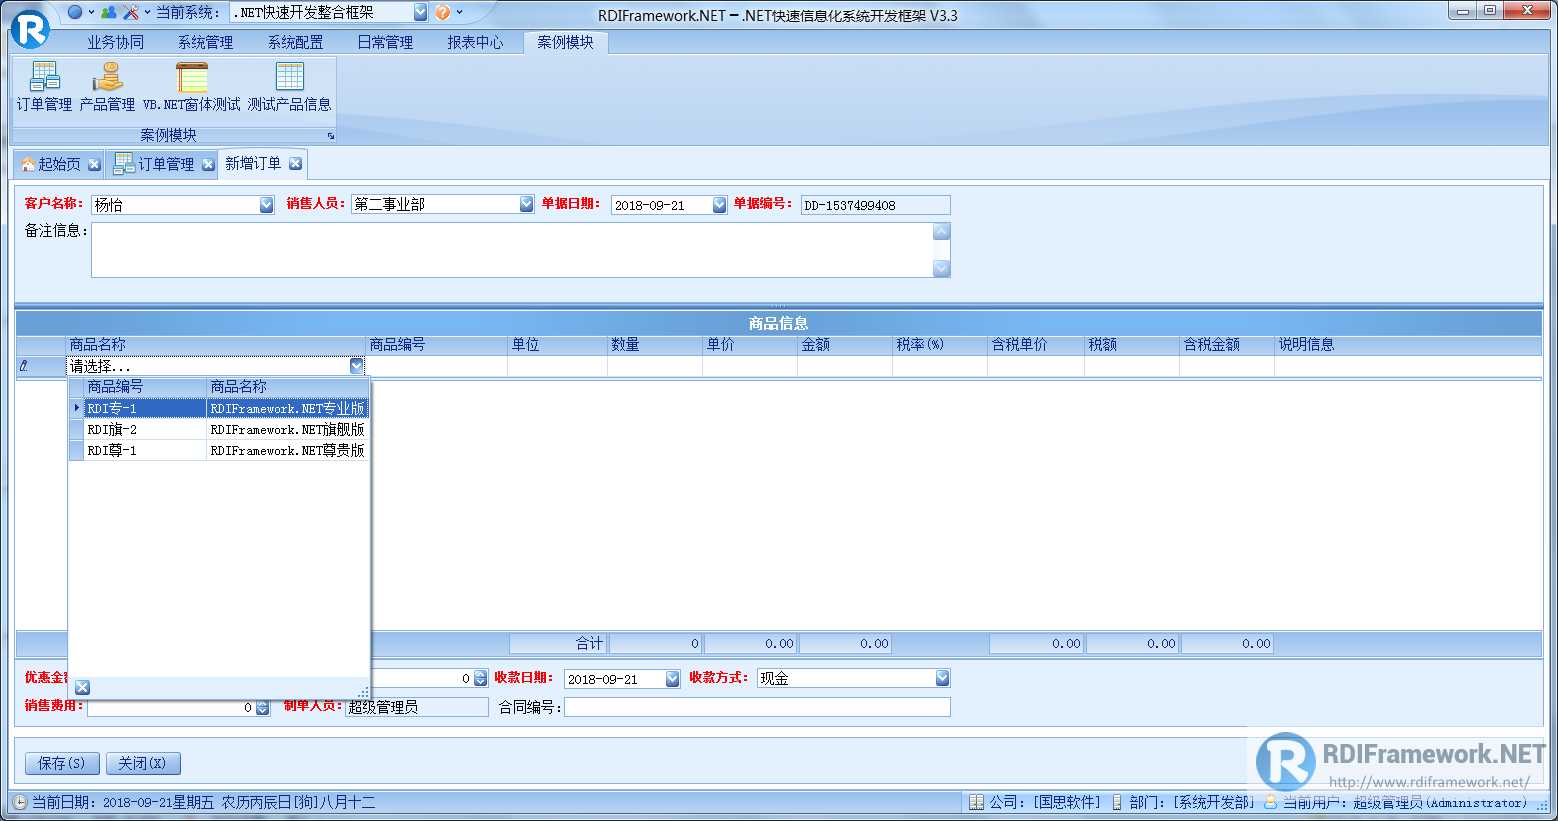Adjust the 优惠金额 spinner arrows
Image resolution: width=1558 pixels, height=821 pixels.
point(480,678)
